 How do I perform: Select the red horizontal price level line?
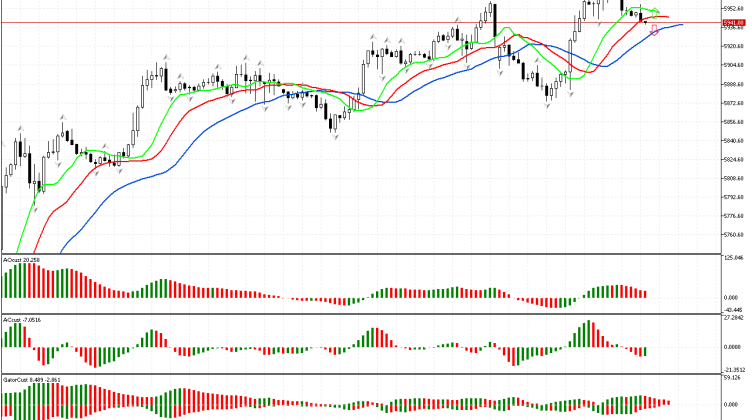click(x=300, y=22)
